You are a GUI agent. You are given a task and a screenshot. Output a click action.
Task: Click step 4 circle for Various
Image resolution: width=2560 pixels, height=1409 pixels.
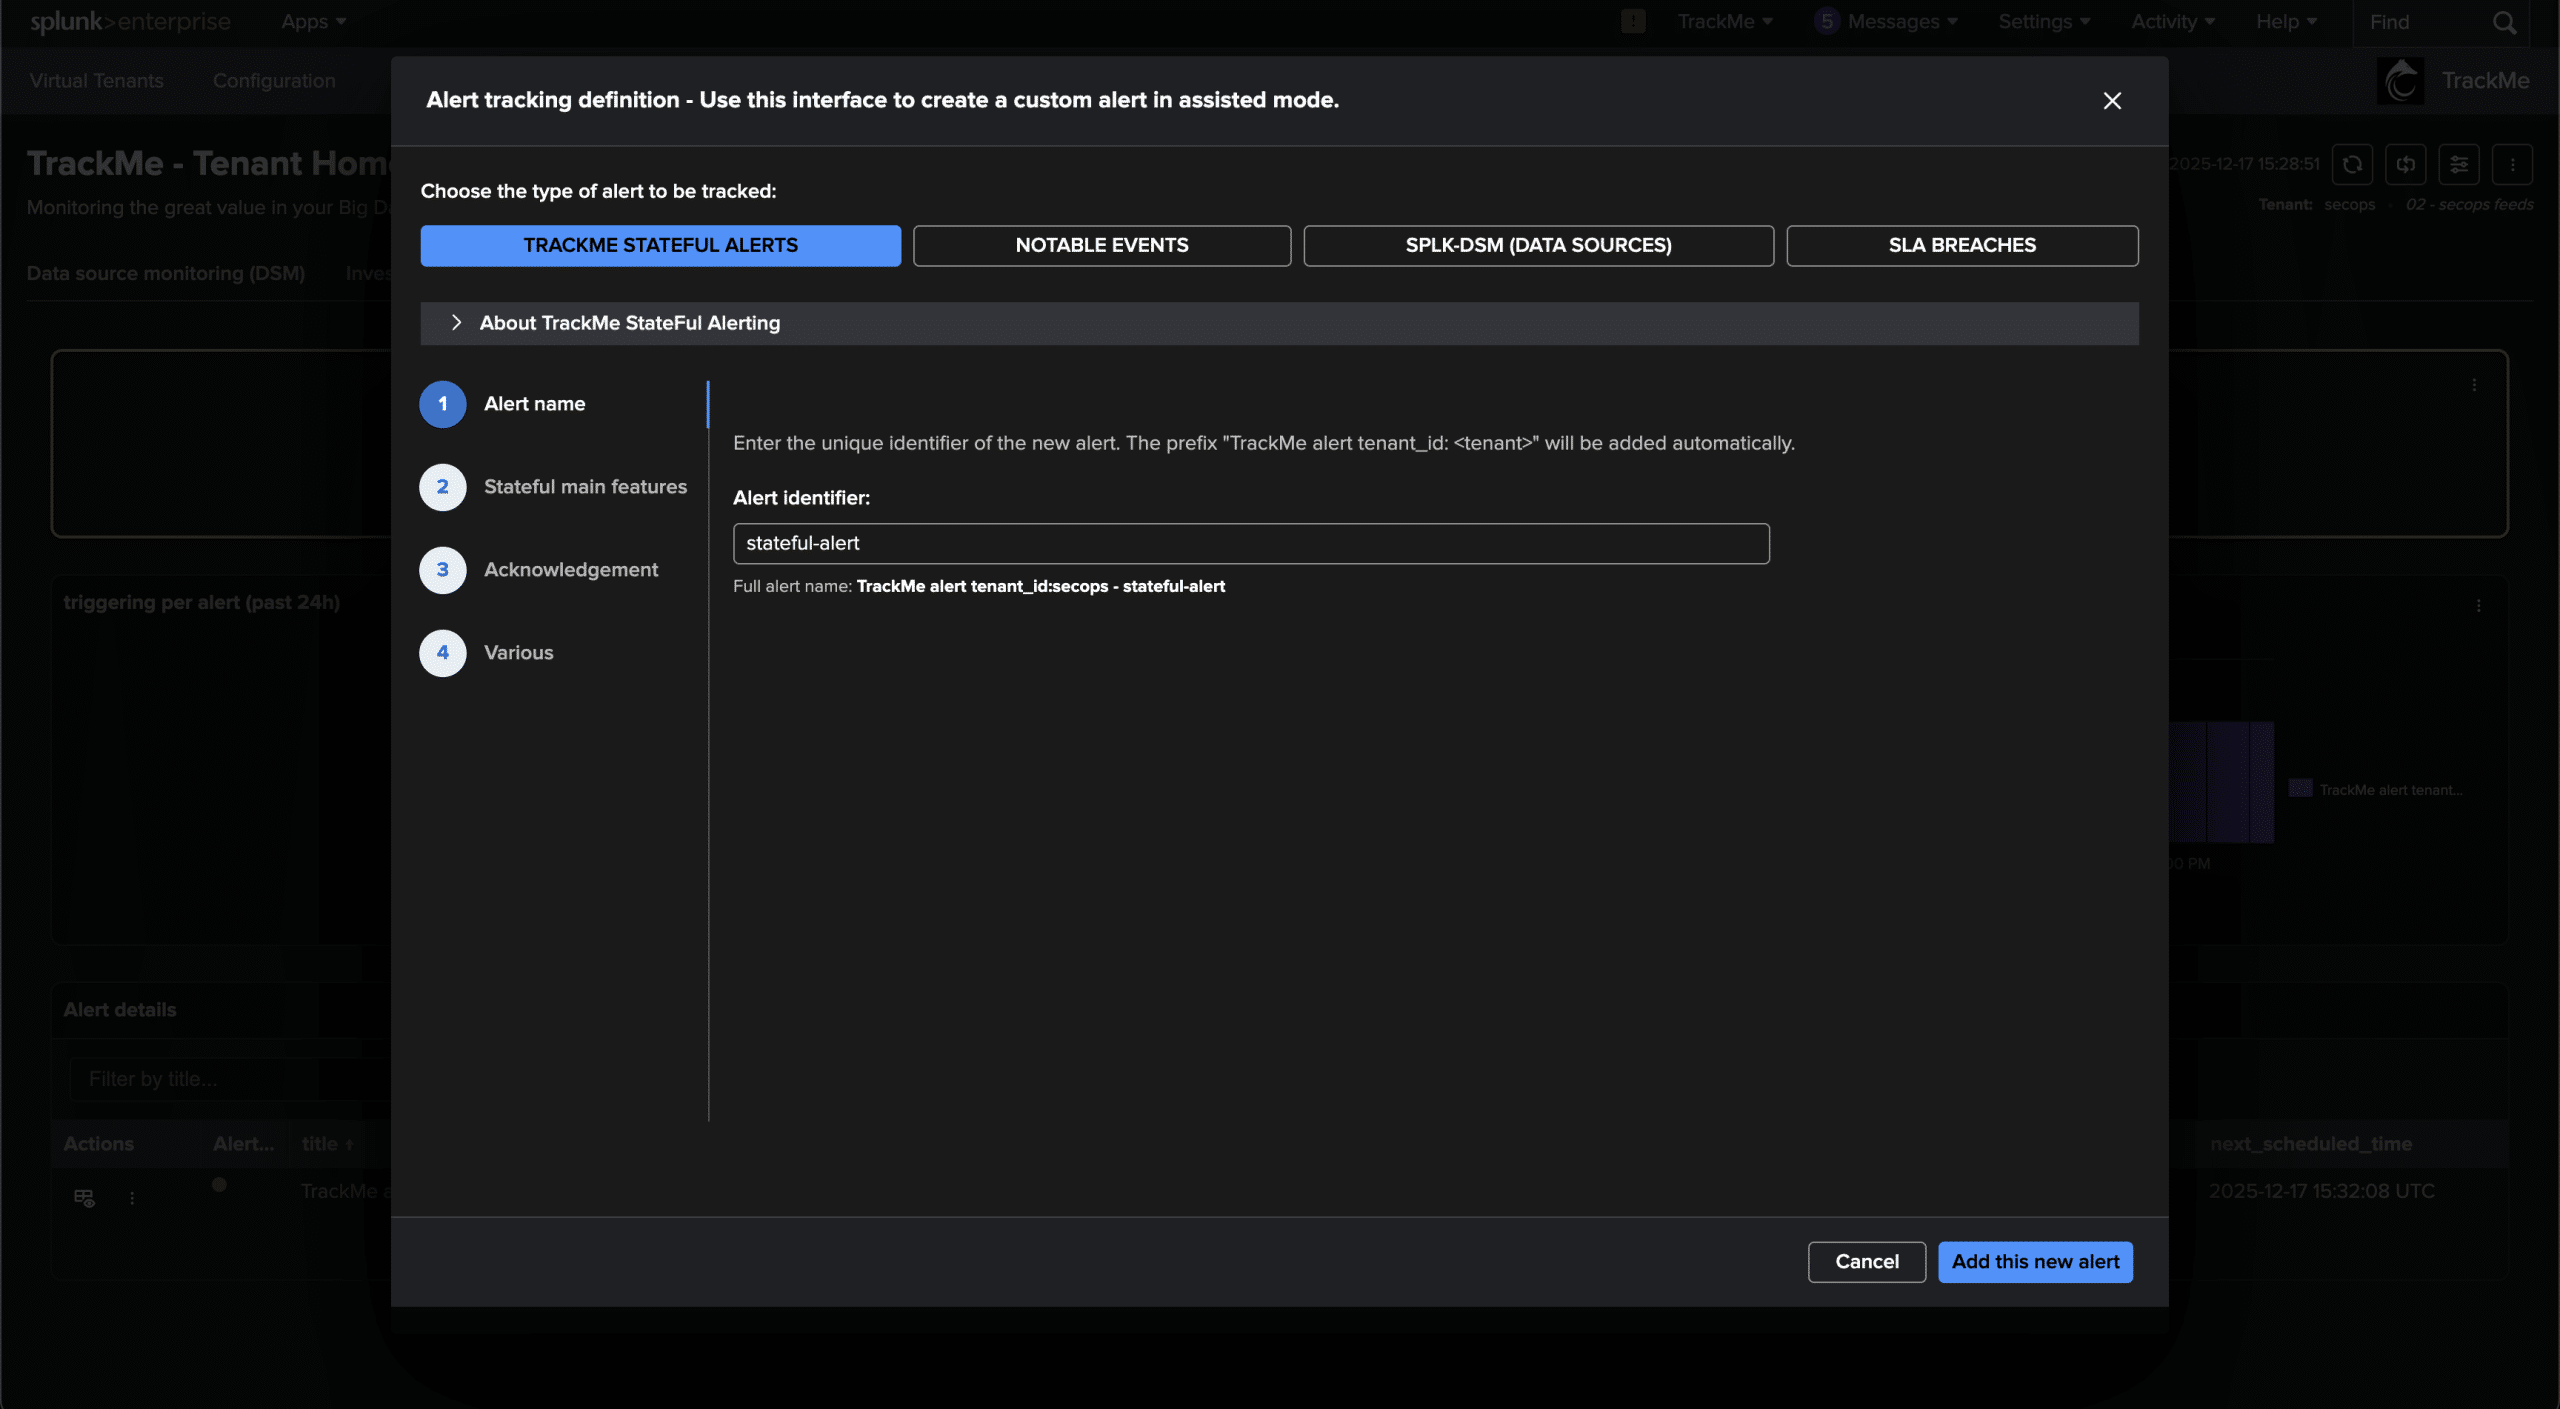click(442, 653)
